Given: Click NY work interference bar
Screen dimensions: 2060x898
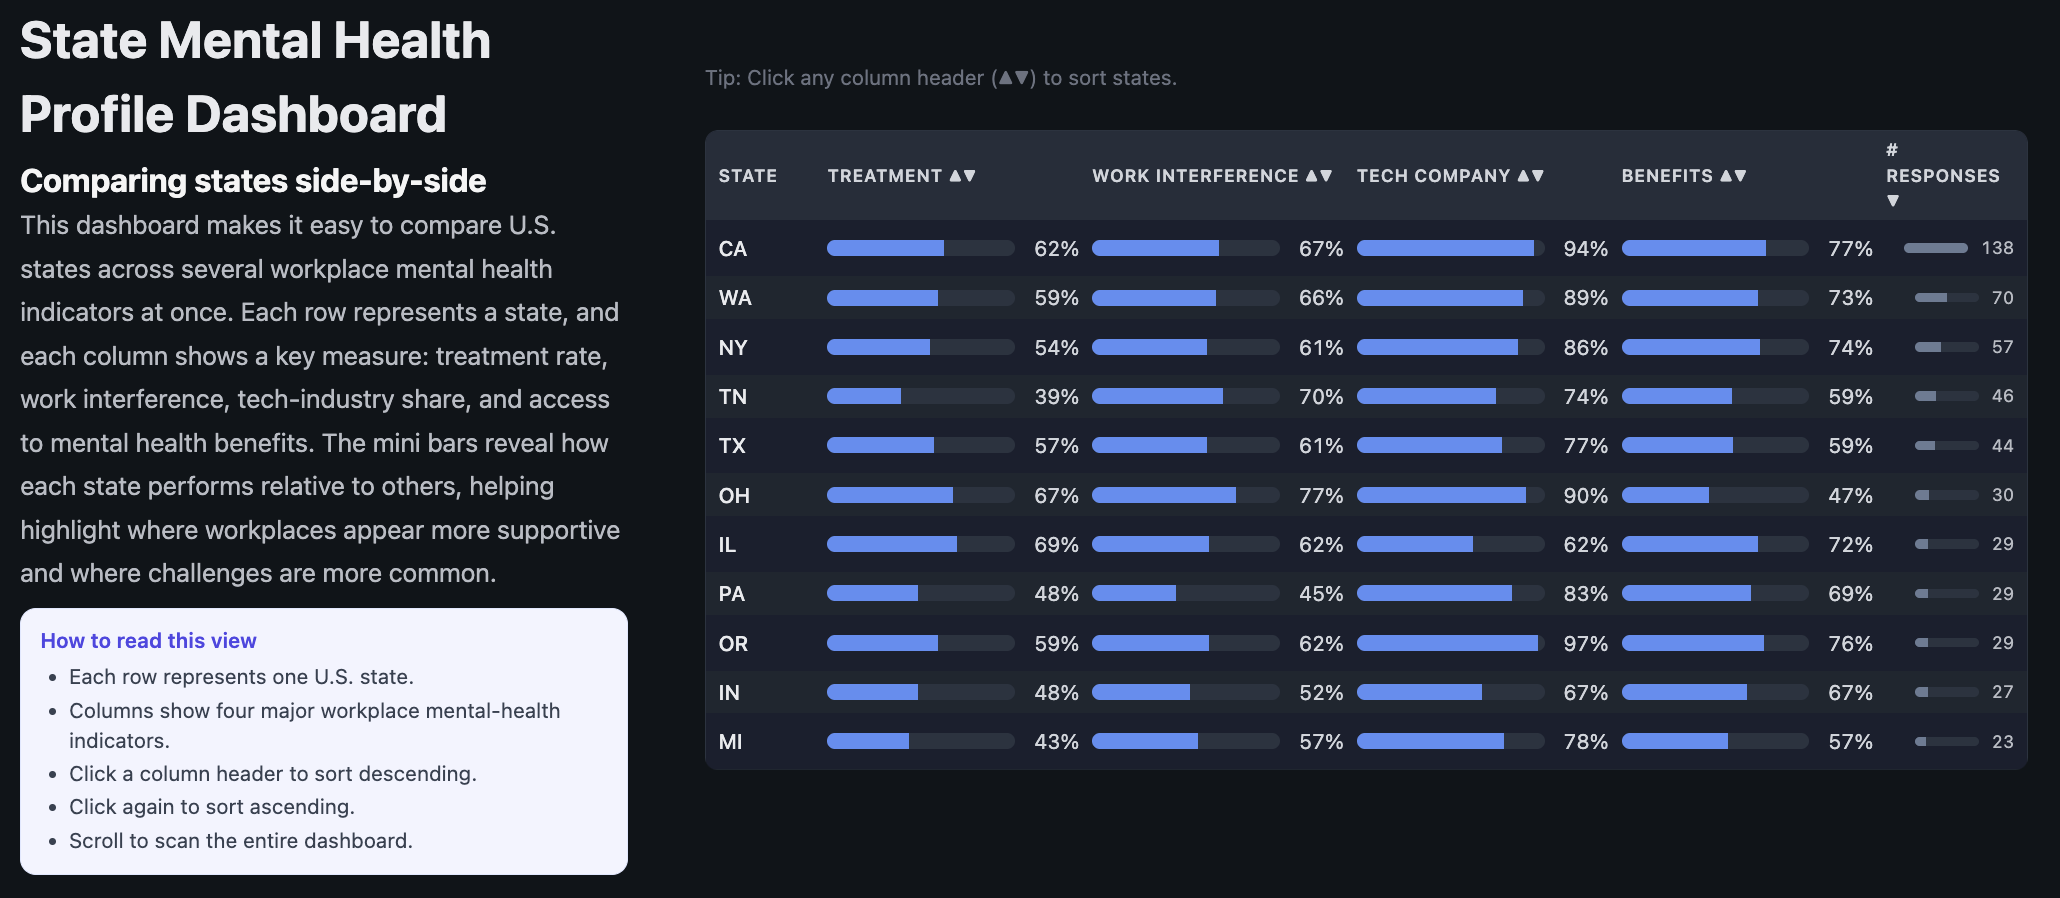Looking at the screenshot, I should (1185, 348).
